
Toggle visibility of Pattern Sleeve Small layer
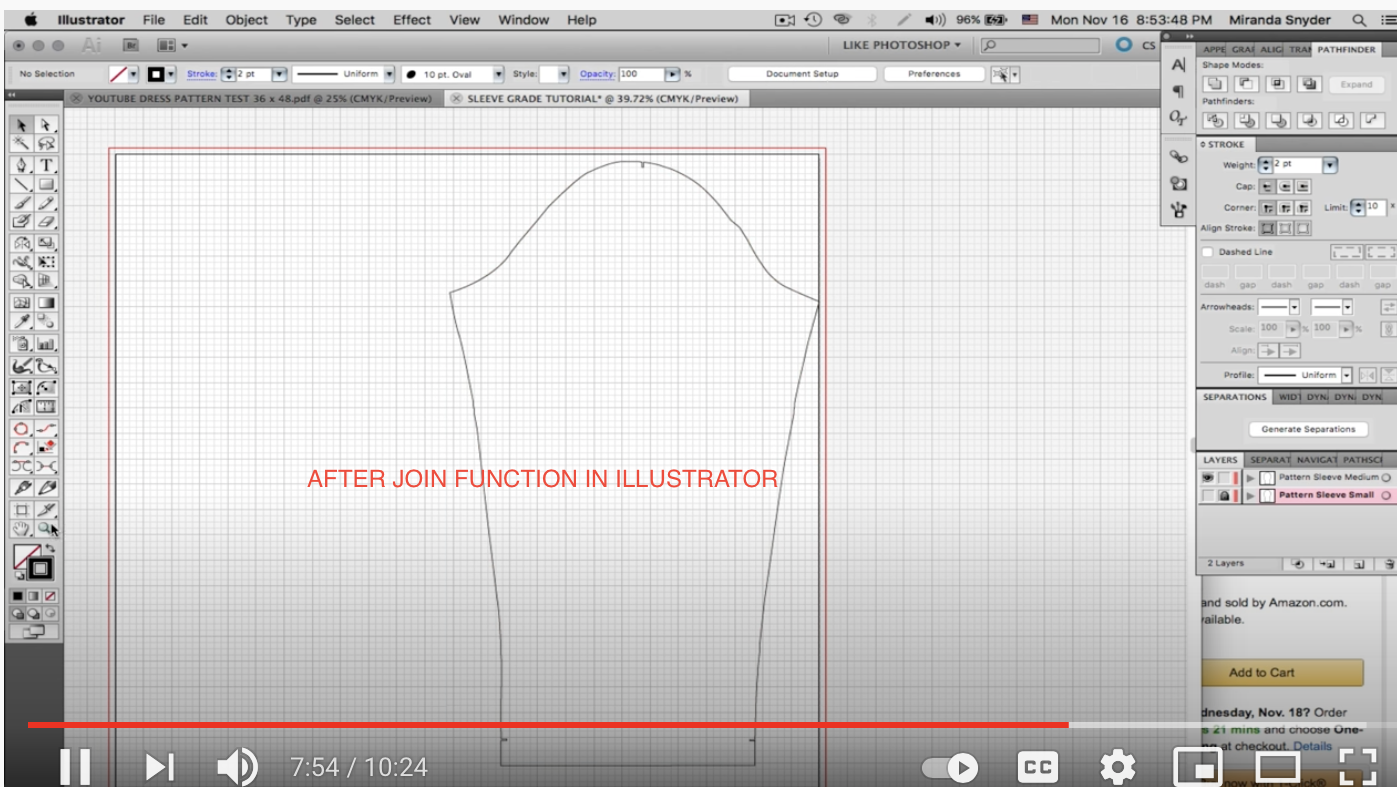pyautogui.click(x=1208, y=495)
